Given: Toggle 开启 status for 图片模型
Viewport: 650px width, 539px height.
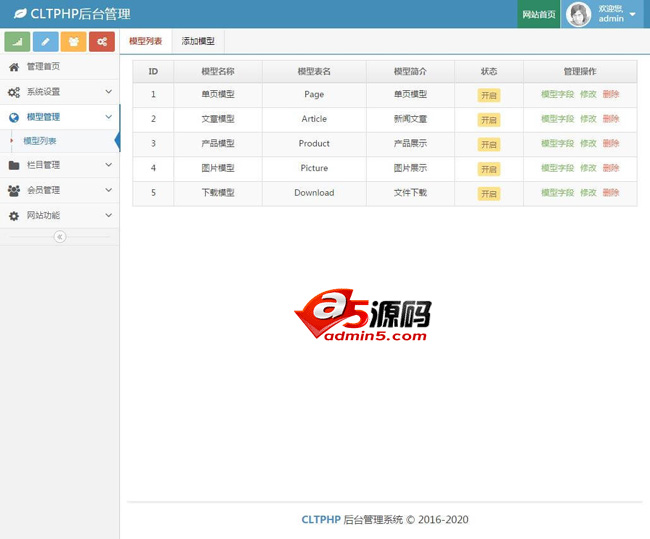Looking at the screenshot, I should (x=489, y=169).
